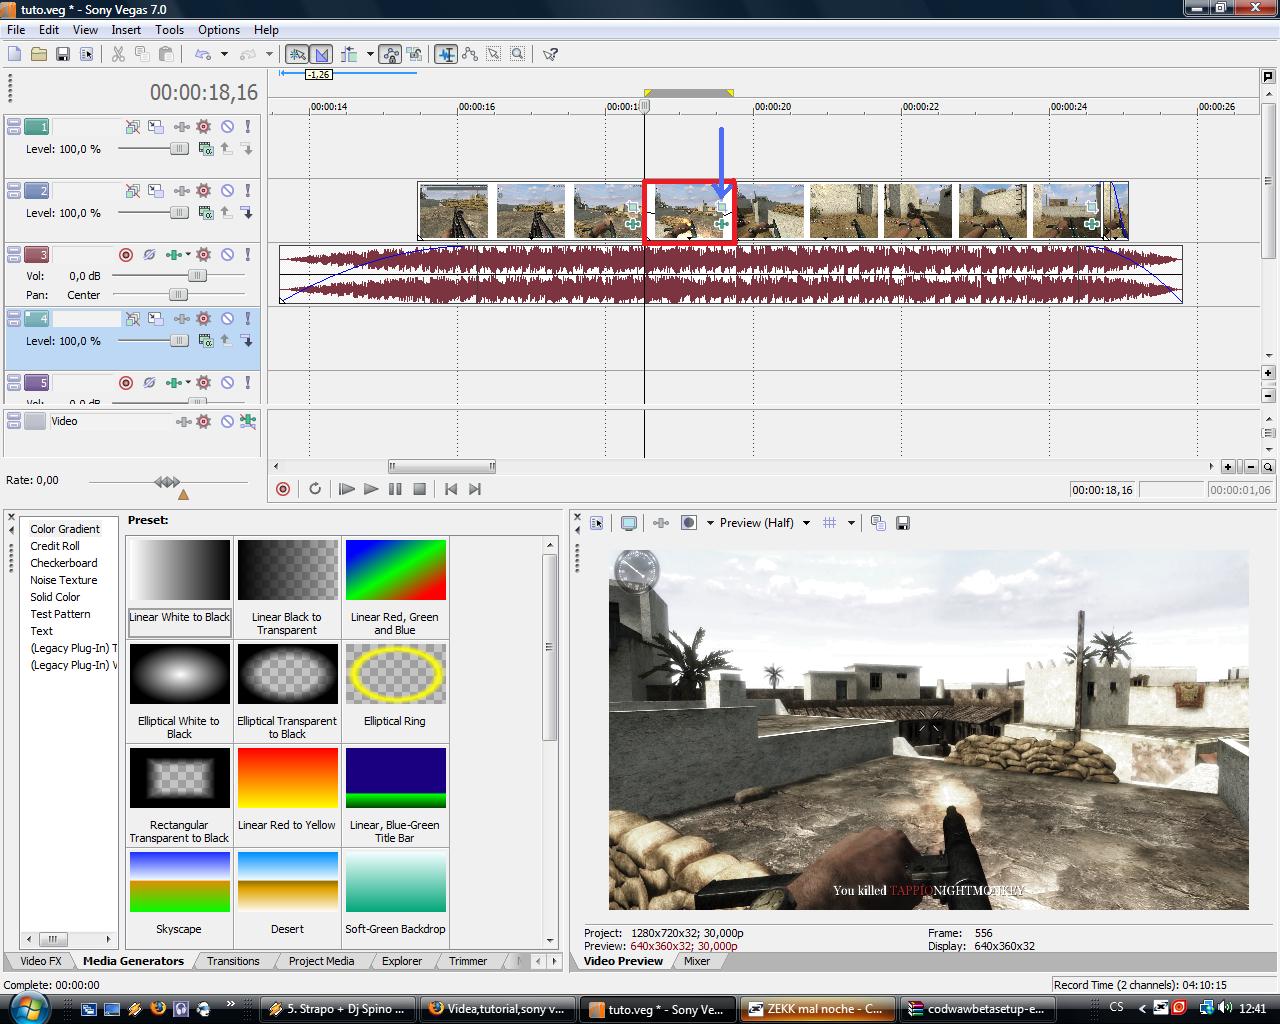Open the undo history dropdown arrow
The image size is (1280, 1024).
(x=224, y=54)
